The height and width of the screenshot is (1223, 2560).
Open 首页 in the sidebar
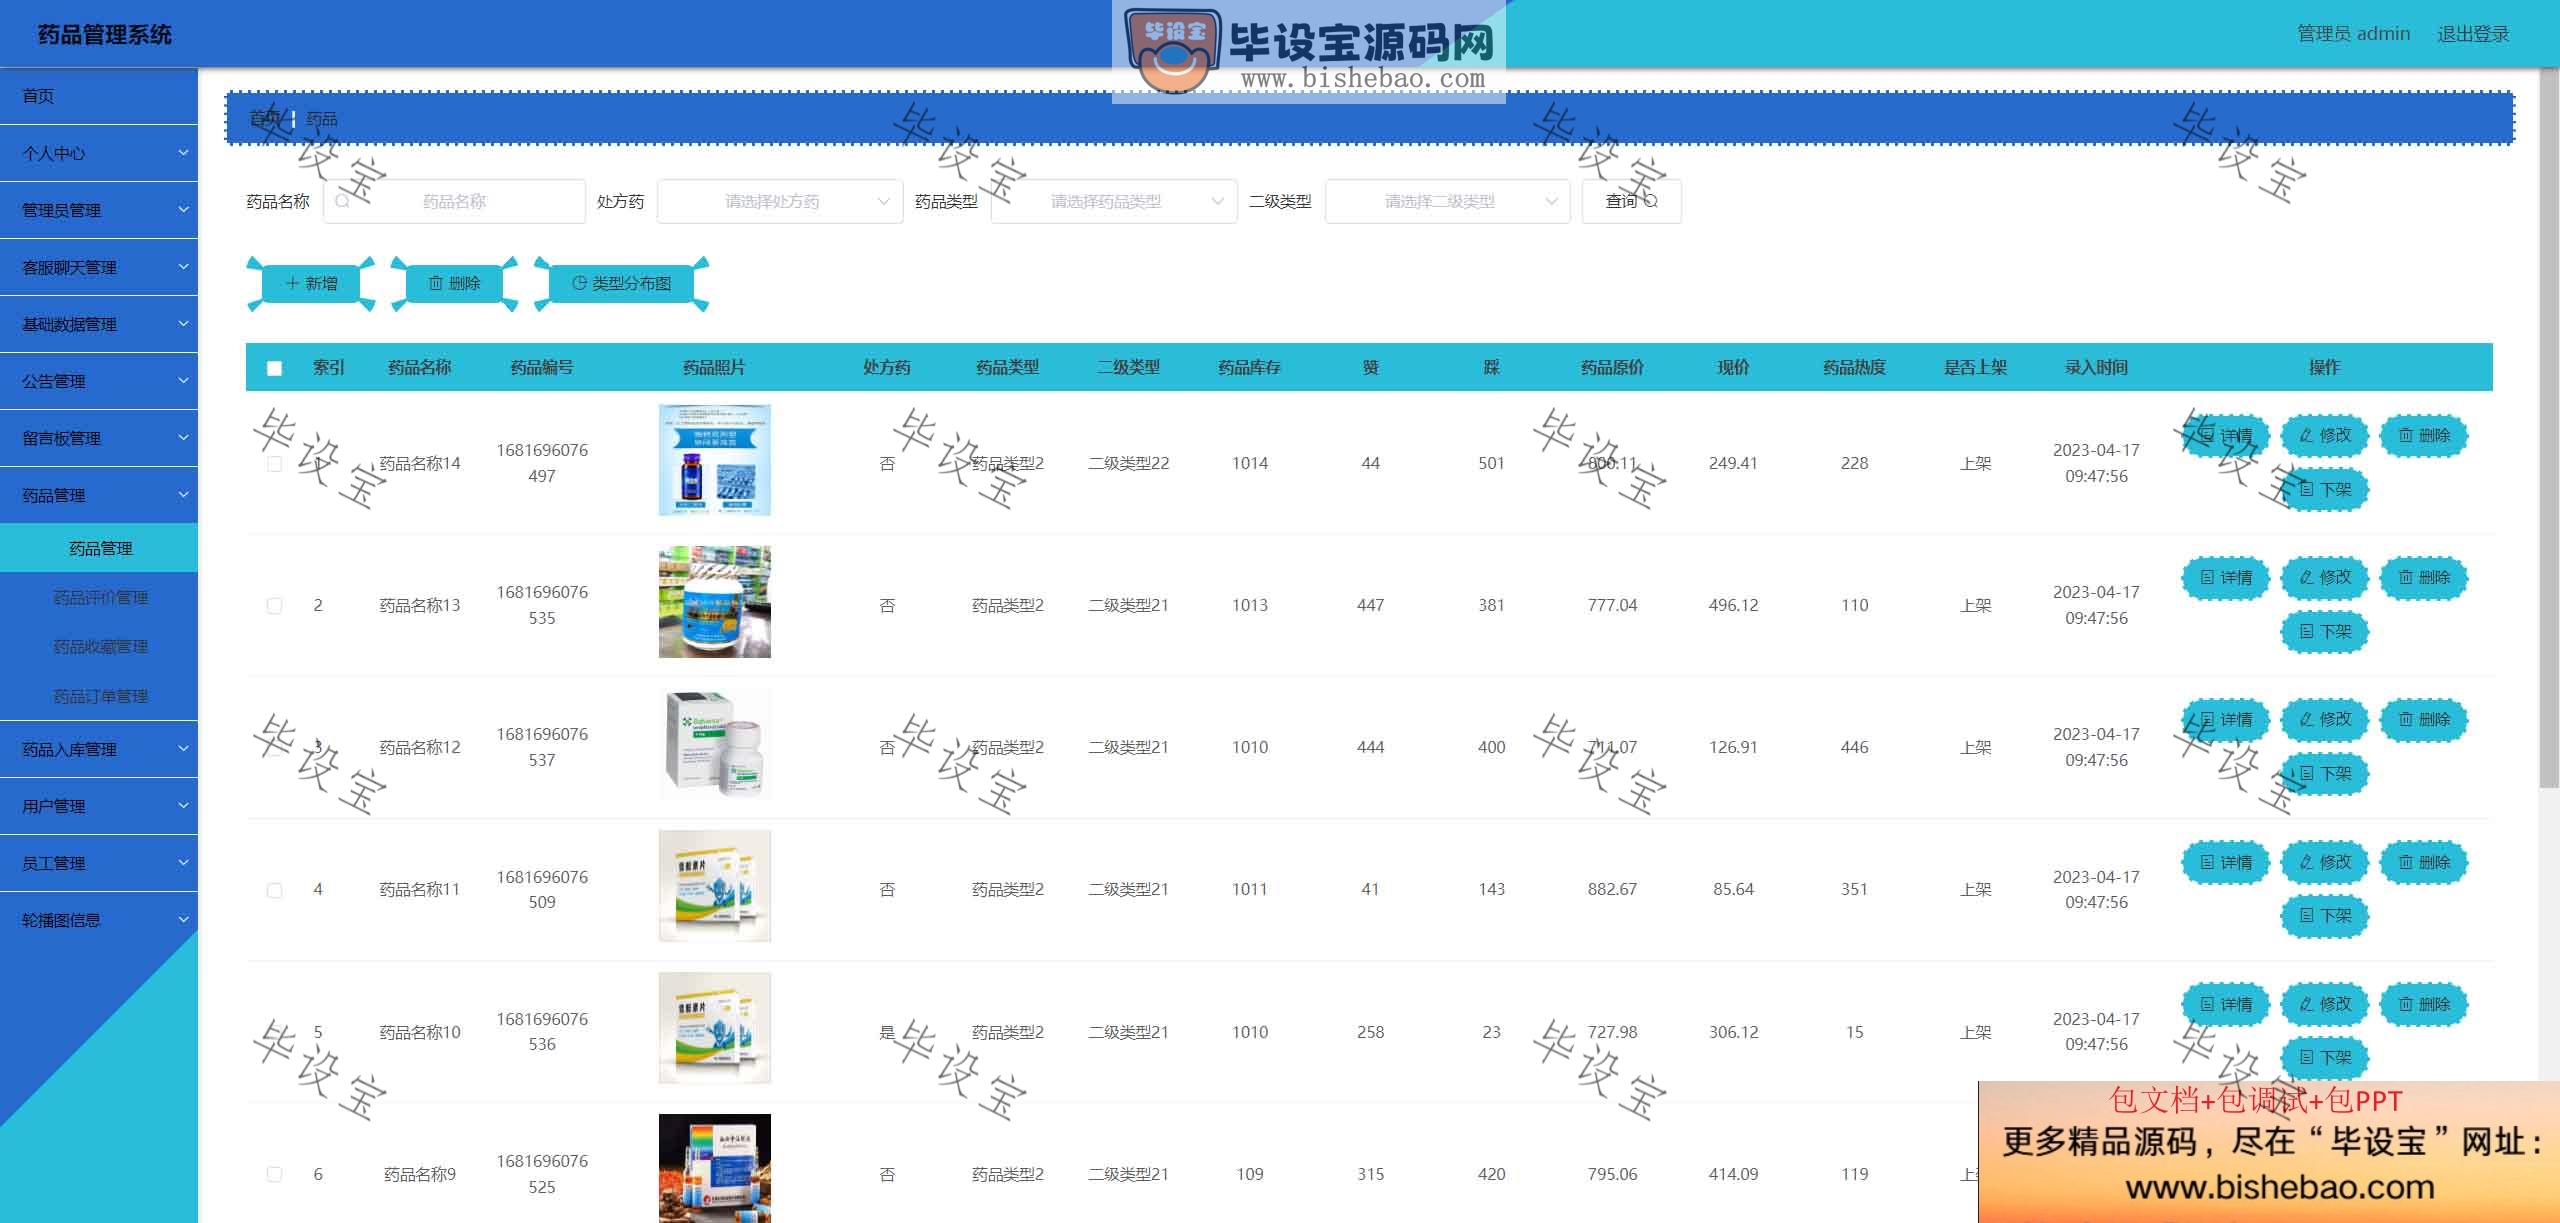[99, 96]
